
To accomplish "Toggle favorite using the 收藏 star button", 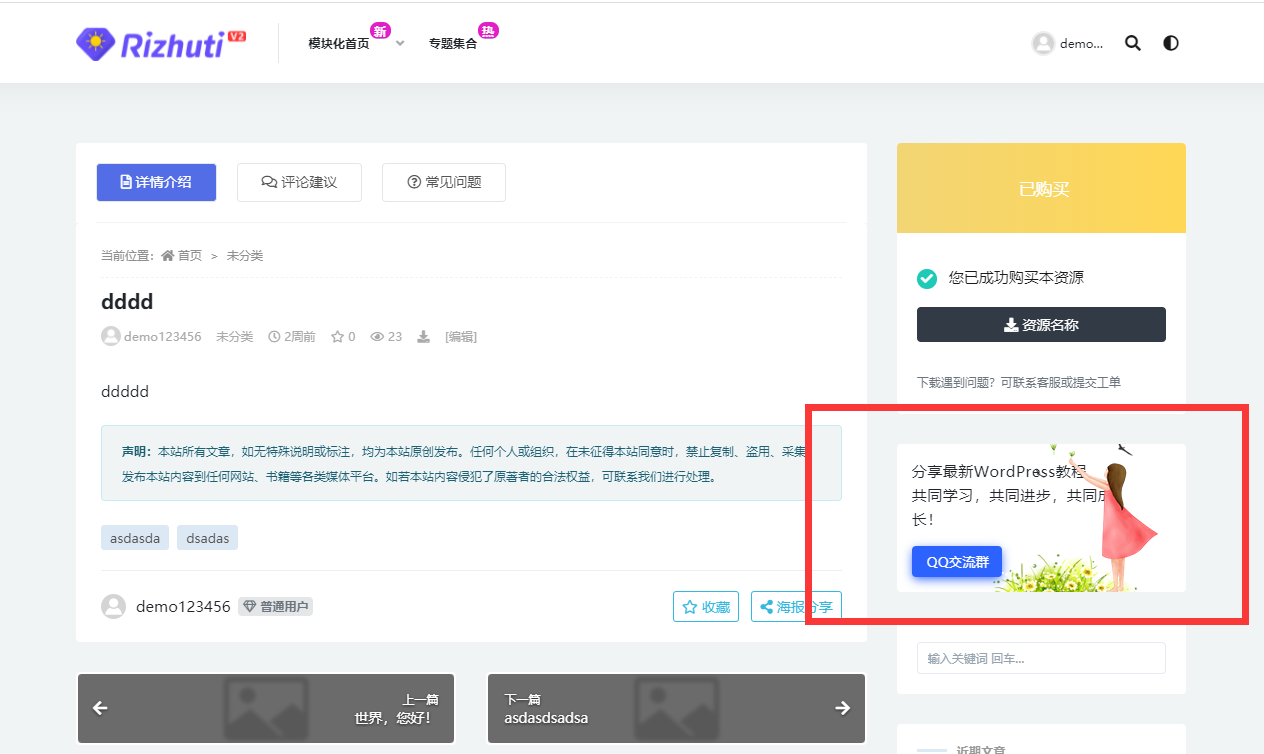I will (706, 606).
